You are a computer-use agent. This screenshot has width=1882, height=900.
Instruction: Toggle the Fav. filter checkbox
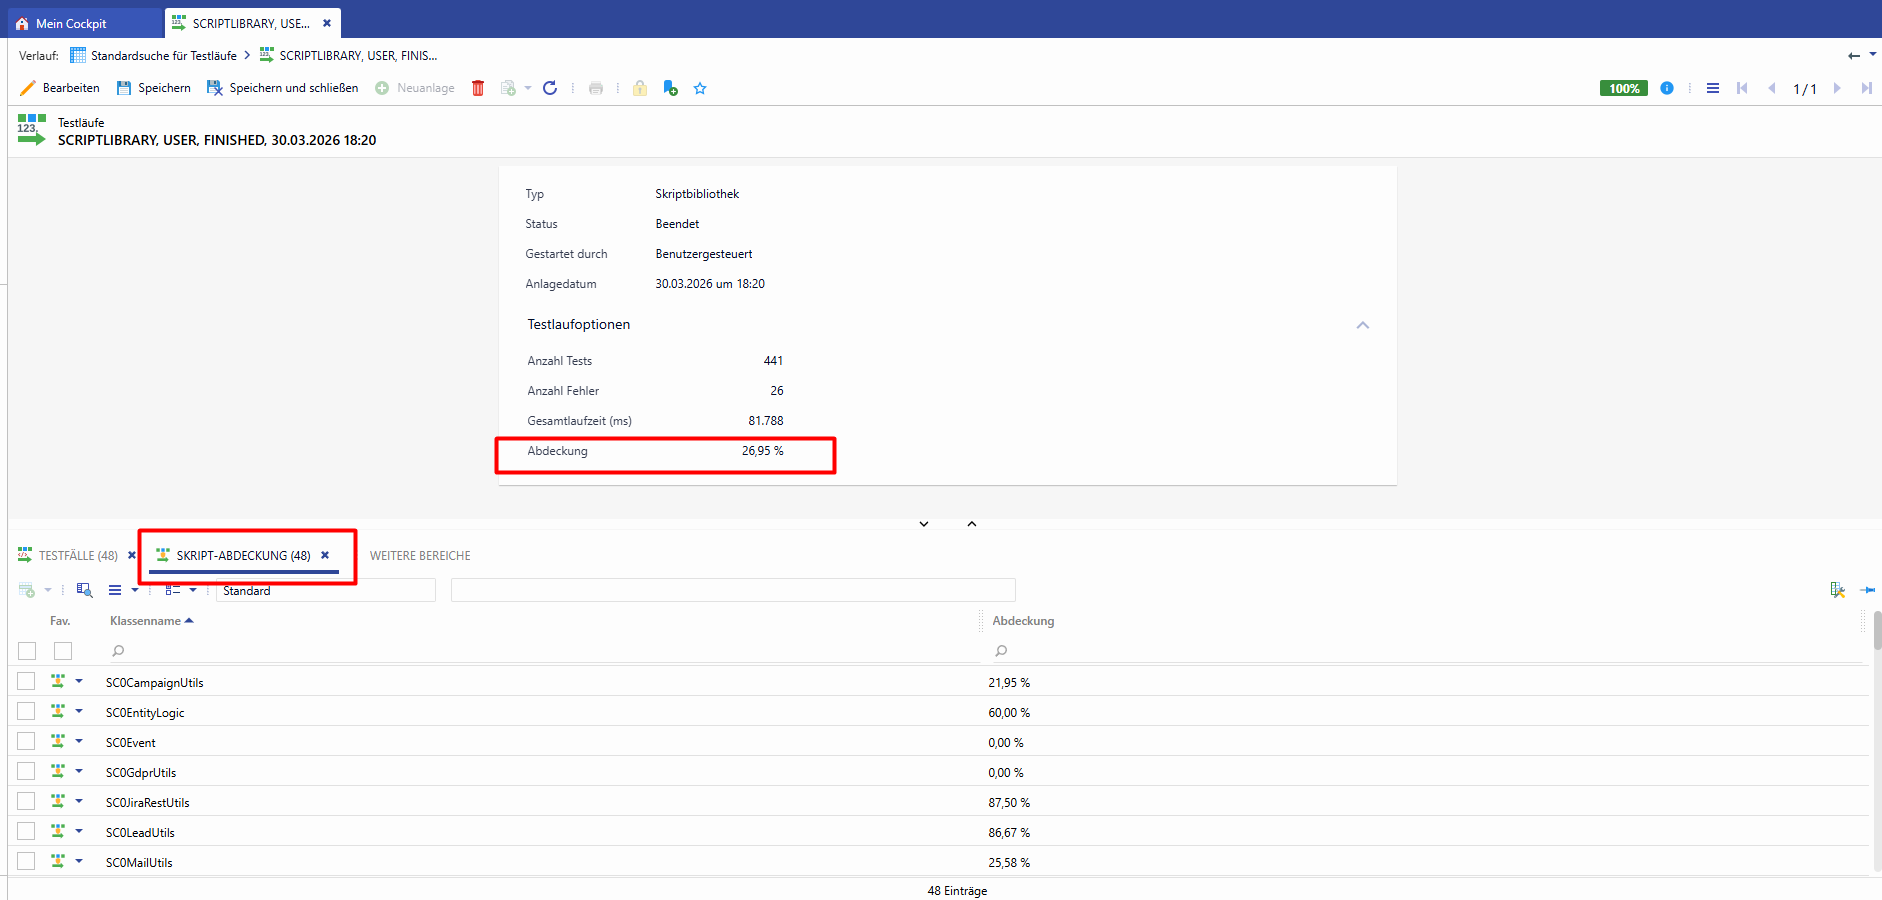pyautogui.click(x=63, y=651)
